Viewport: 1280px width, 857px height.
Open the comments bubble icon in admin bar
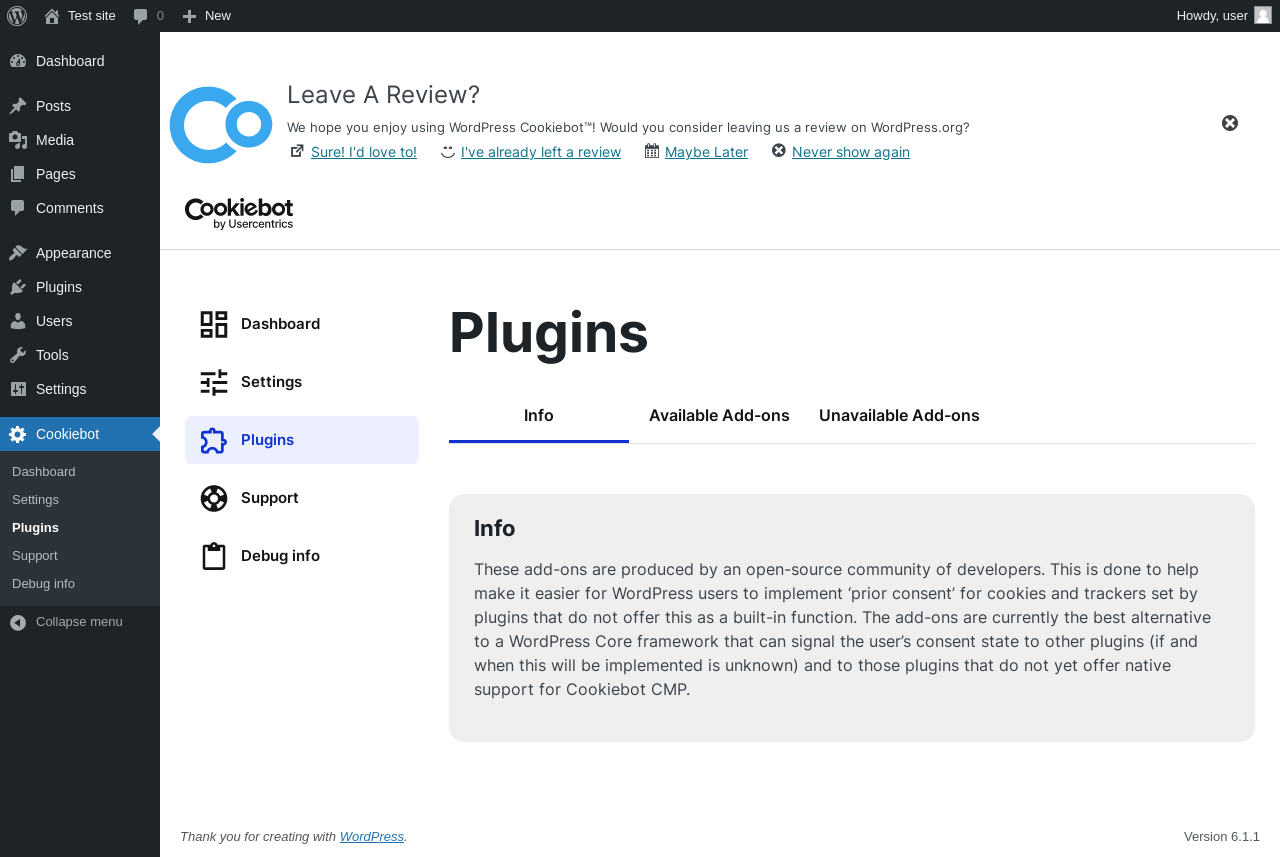pyautogui.click(x=141, y=16)
